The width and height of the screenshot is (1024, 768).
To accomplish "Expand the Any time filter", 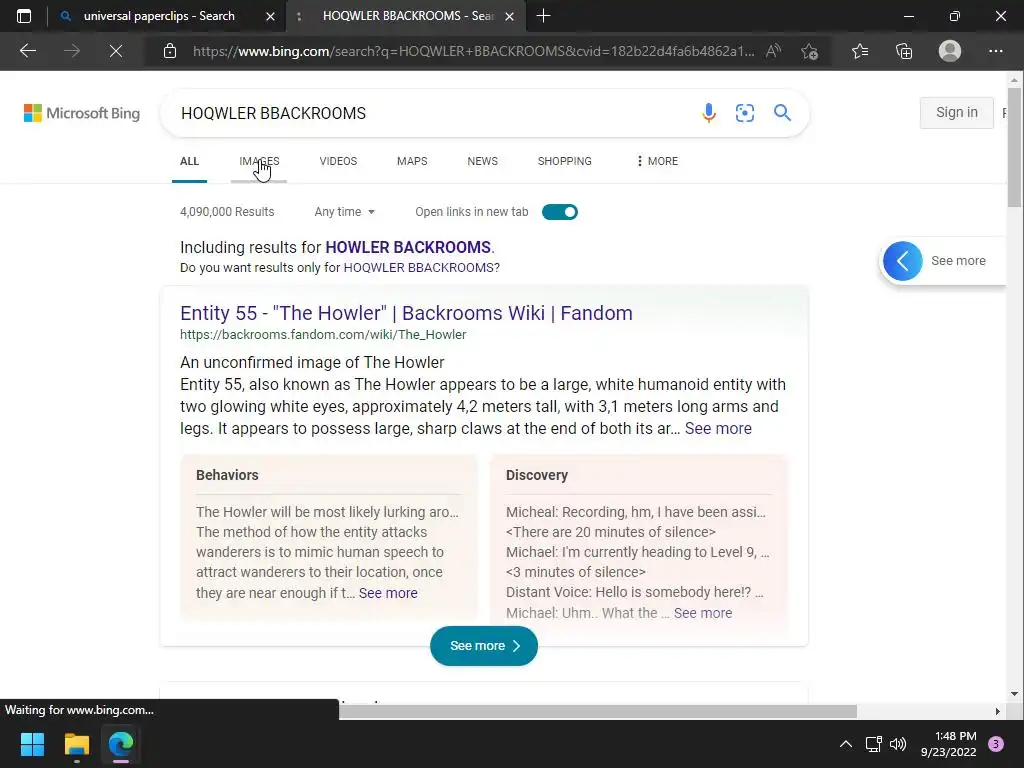I will click(344, 212).
